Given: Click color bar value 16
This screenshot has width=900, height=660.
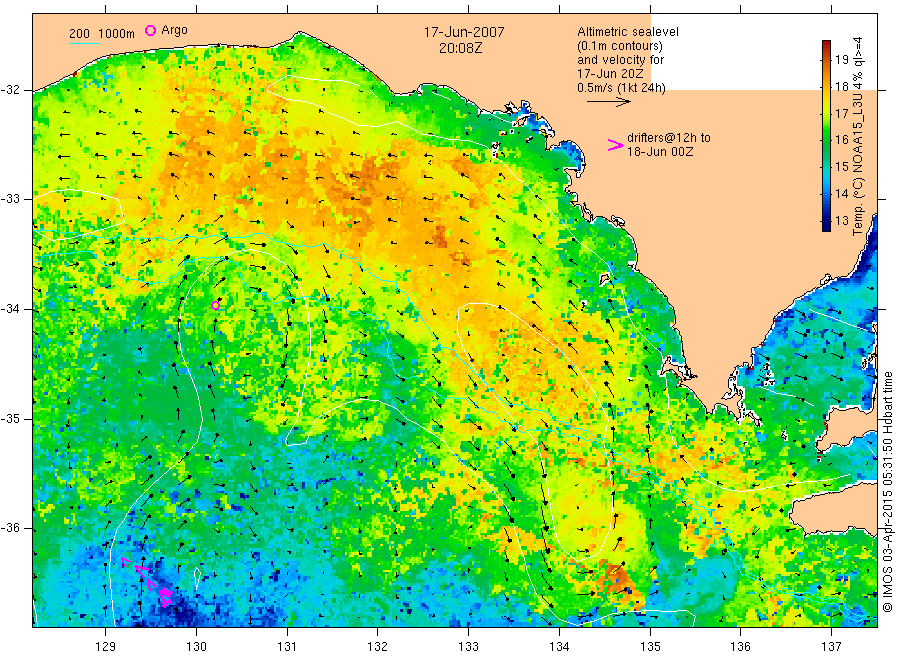Looking at the screenshot, I should coord(841,140).
